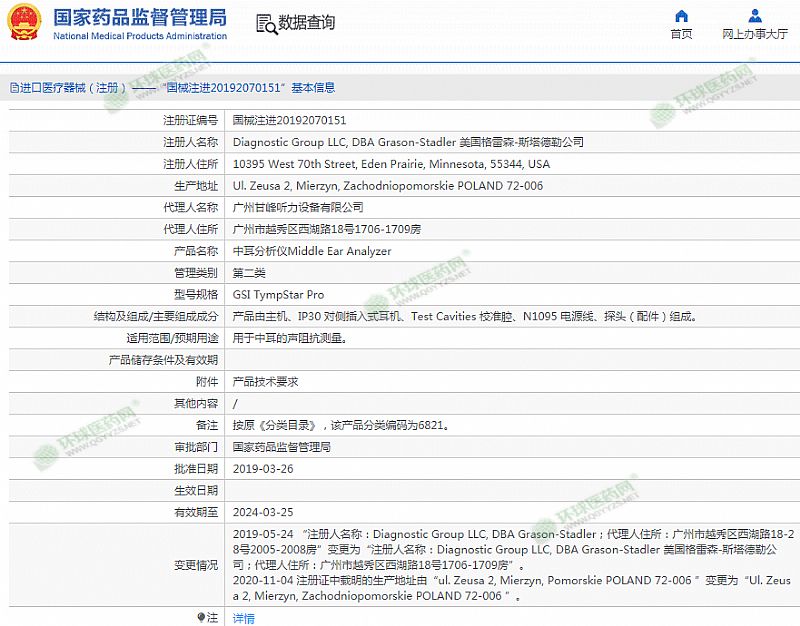
Task: Click 国家药品监督管理局 site title
Action: (139, 18)
